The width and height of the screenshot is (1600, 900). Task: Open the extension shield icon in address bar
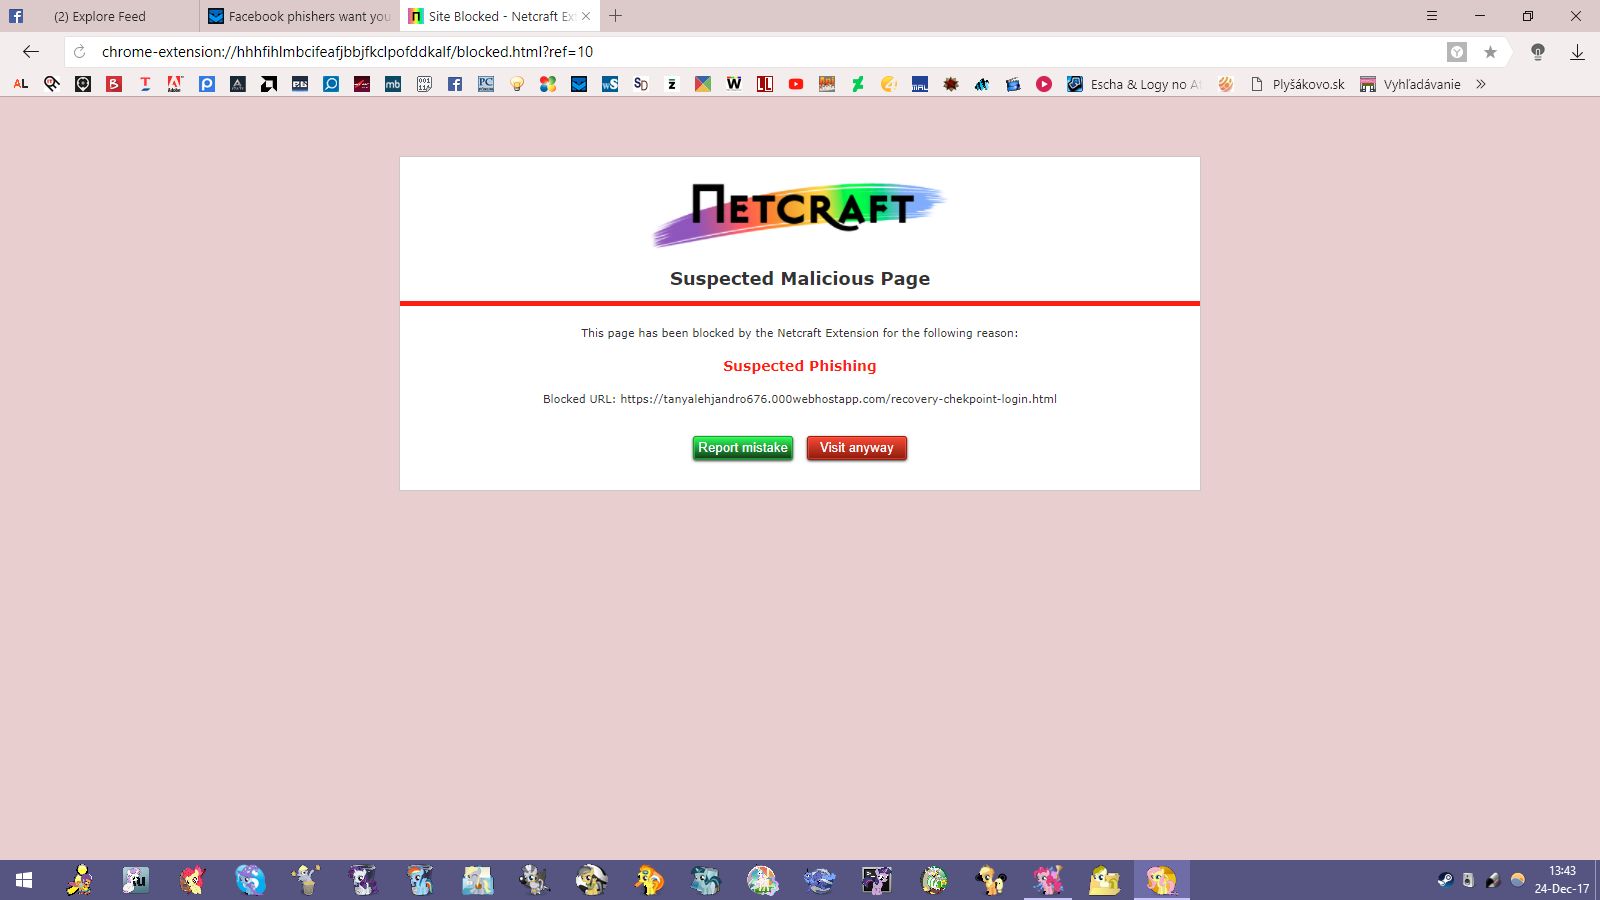click(x=1457, y=52)
